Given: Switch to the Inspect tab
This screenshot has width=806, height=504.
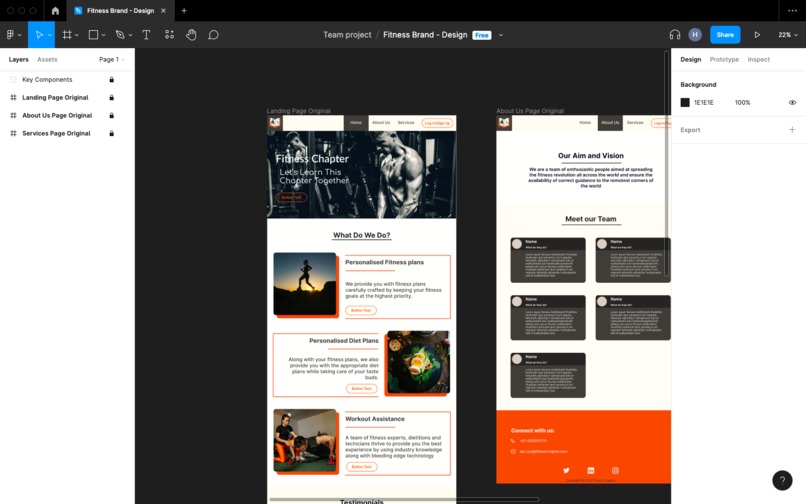Looking at the screenshot, I should 758,60.
